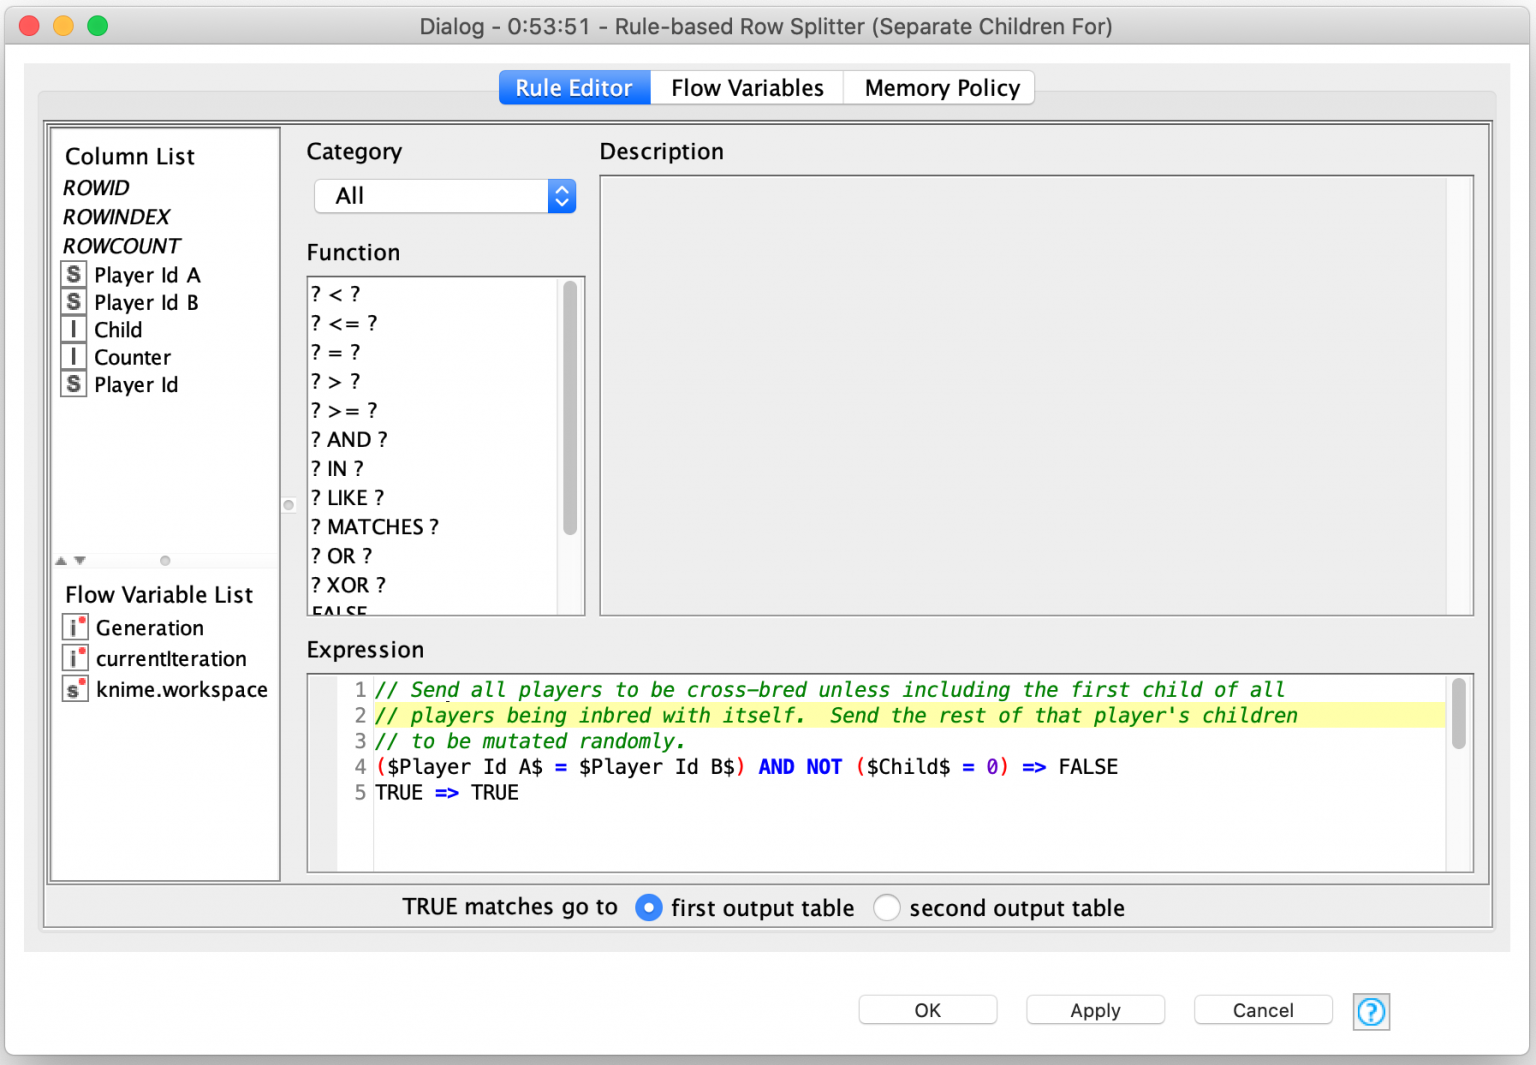The width and height of the screenshot is (1536, 1065).
Task: Select the first output table radio button
Action: 648,907
